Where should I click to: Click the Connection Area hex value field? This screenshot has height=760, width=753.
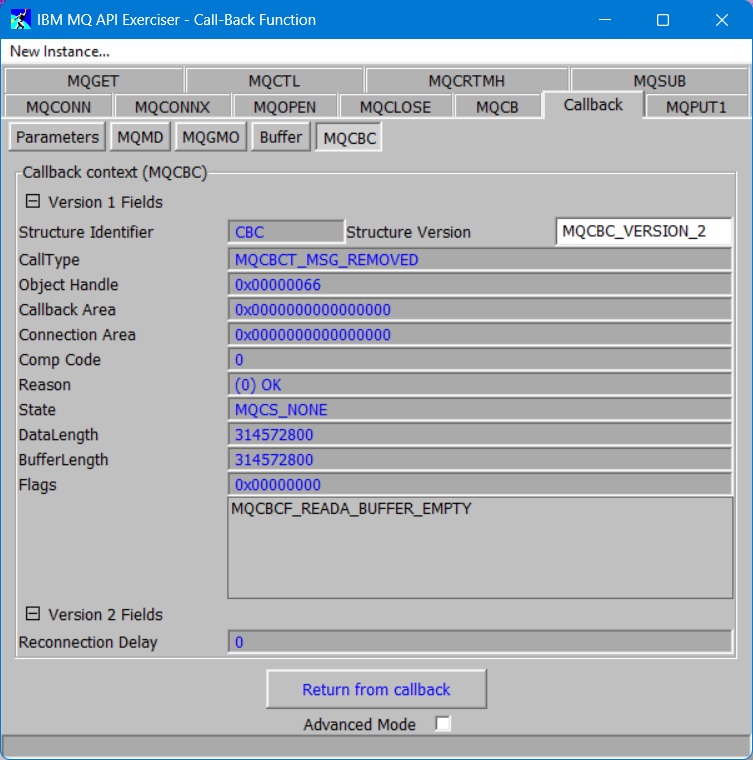(479, 334)
